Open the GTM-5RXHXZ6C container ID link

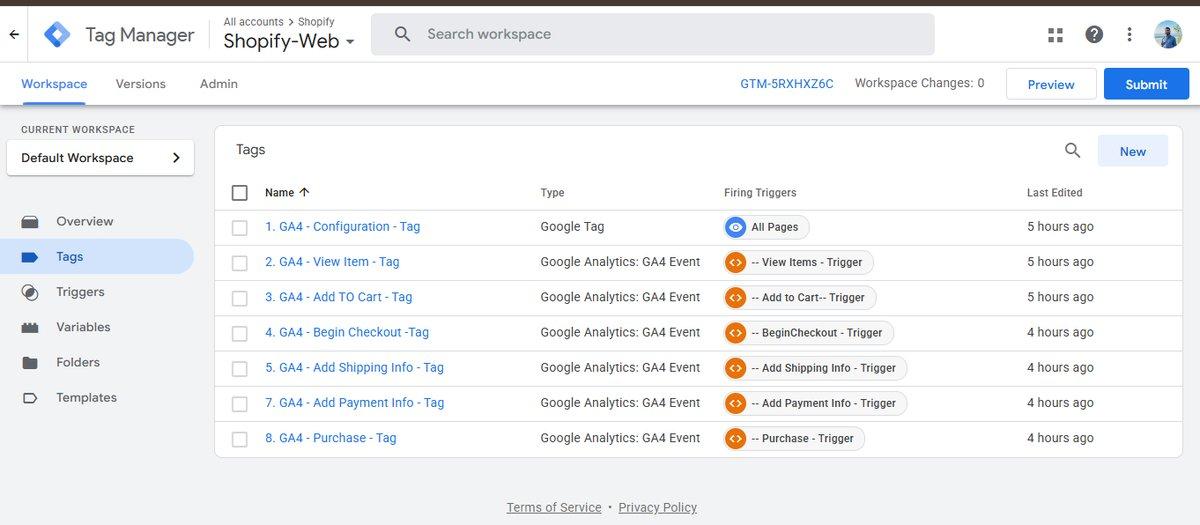pos(787,84)
